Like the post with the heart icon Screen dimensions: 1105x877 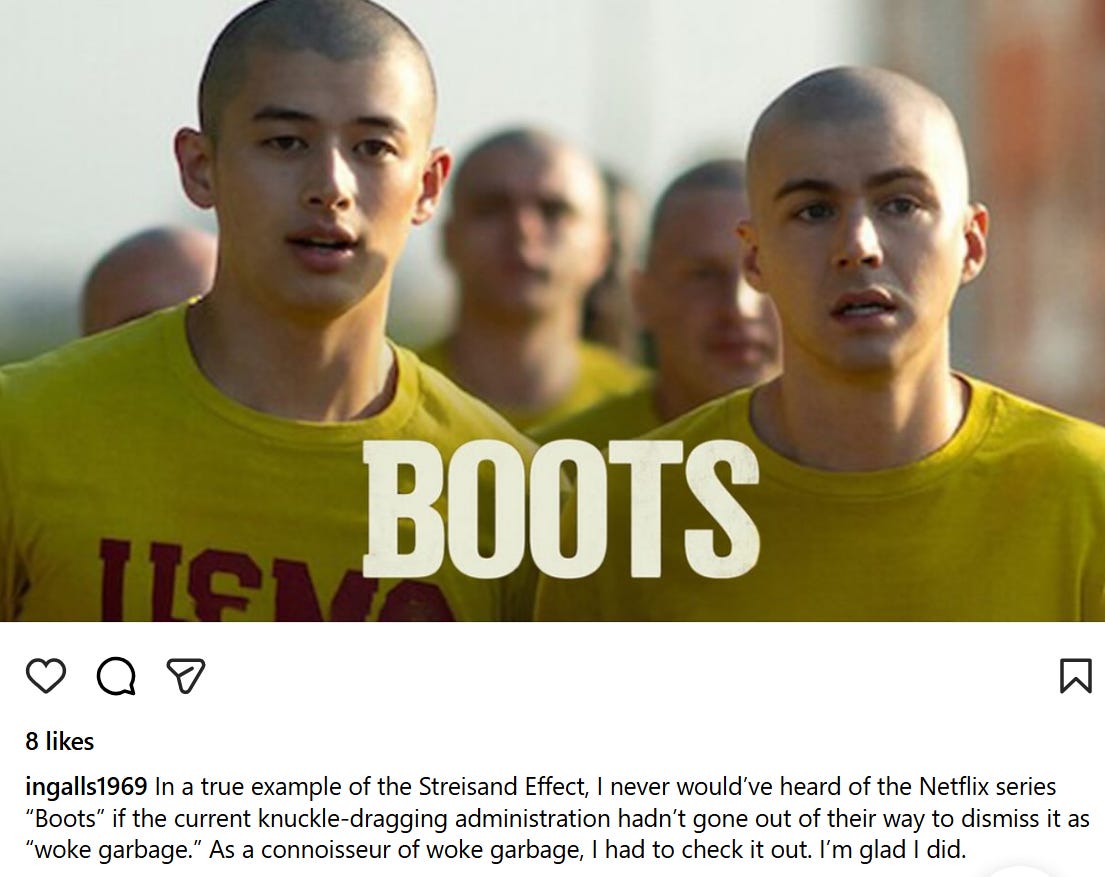tap(46, 676)
